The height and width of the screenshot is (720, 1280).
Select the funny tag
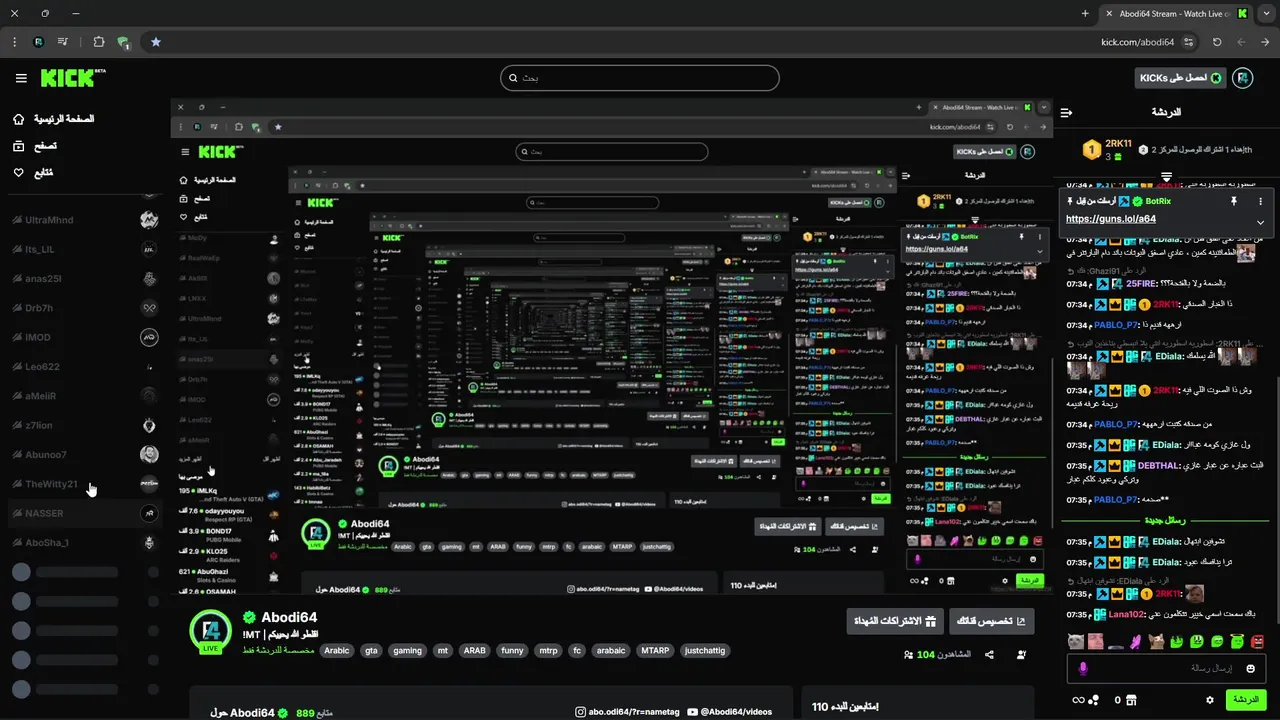(512, 650)
